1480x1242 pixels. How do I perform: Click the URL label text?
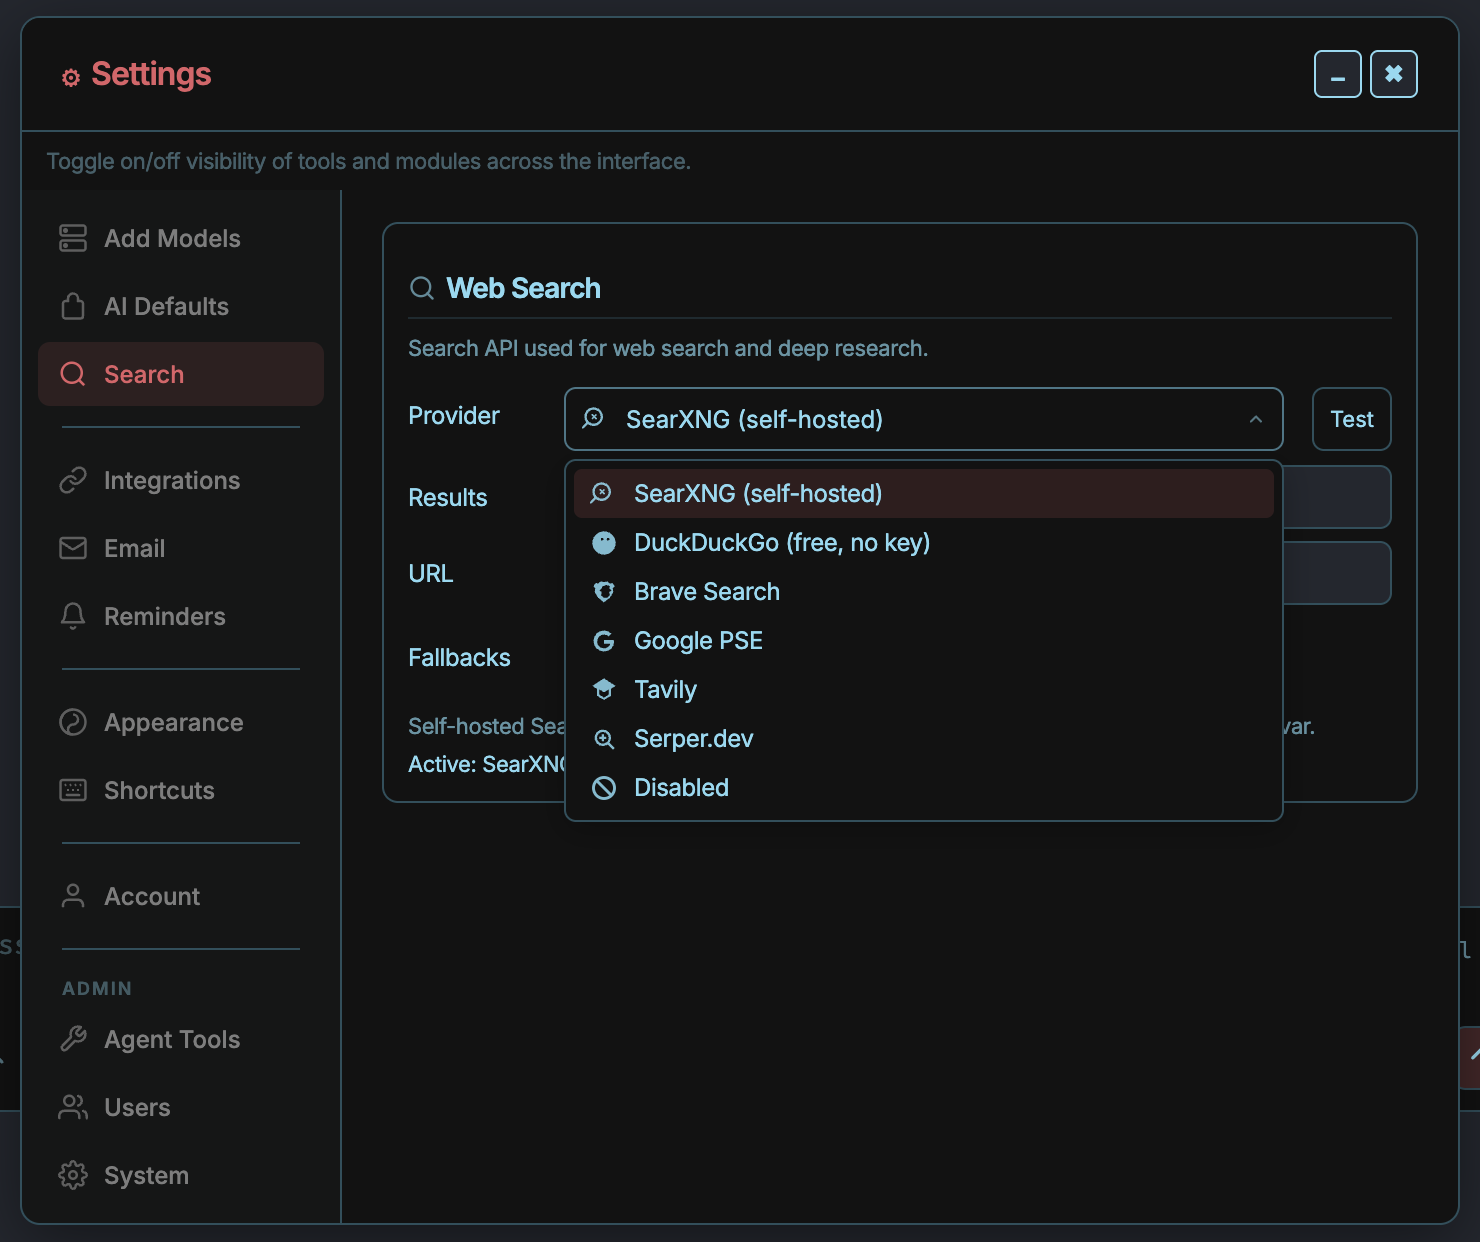[x=430, y=573]
